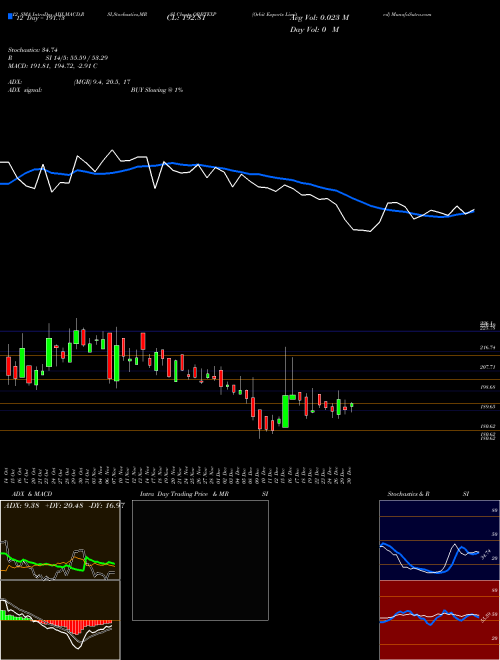Click the 'MACD: 191.81, 194.72, -2.91 C' line
The image size is (500, 660).
[53, 66]
